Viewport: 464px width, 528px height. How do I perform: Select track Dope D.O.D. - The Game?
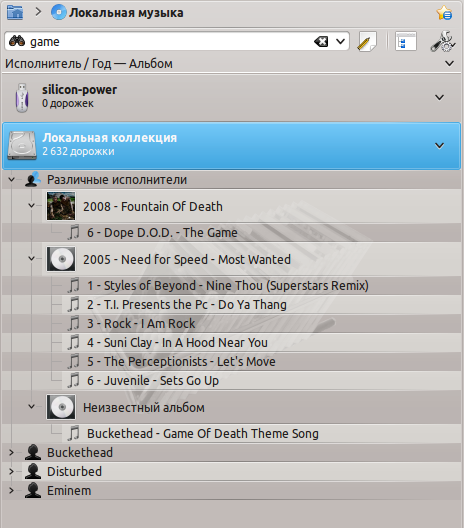coord(162,233)
